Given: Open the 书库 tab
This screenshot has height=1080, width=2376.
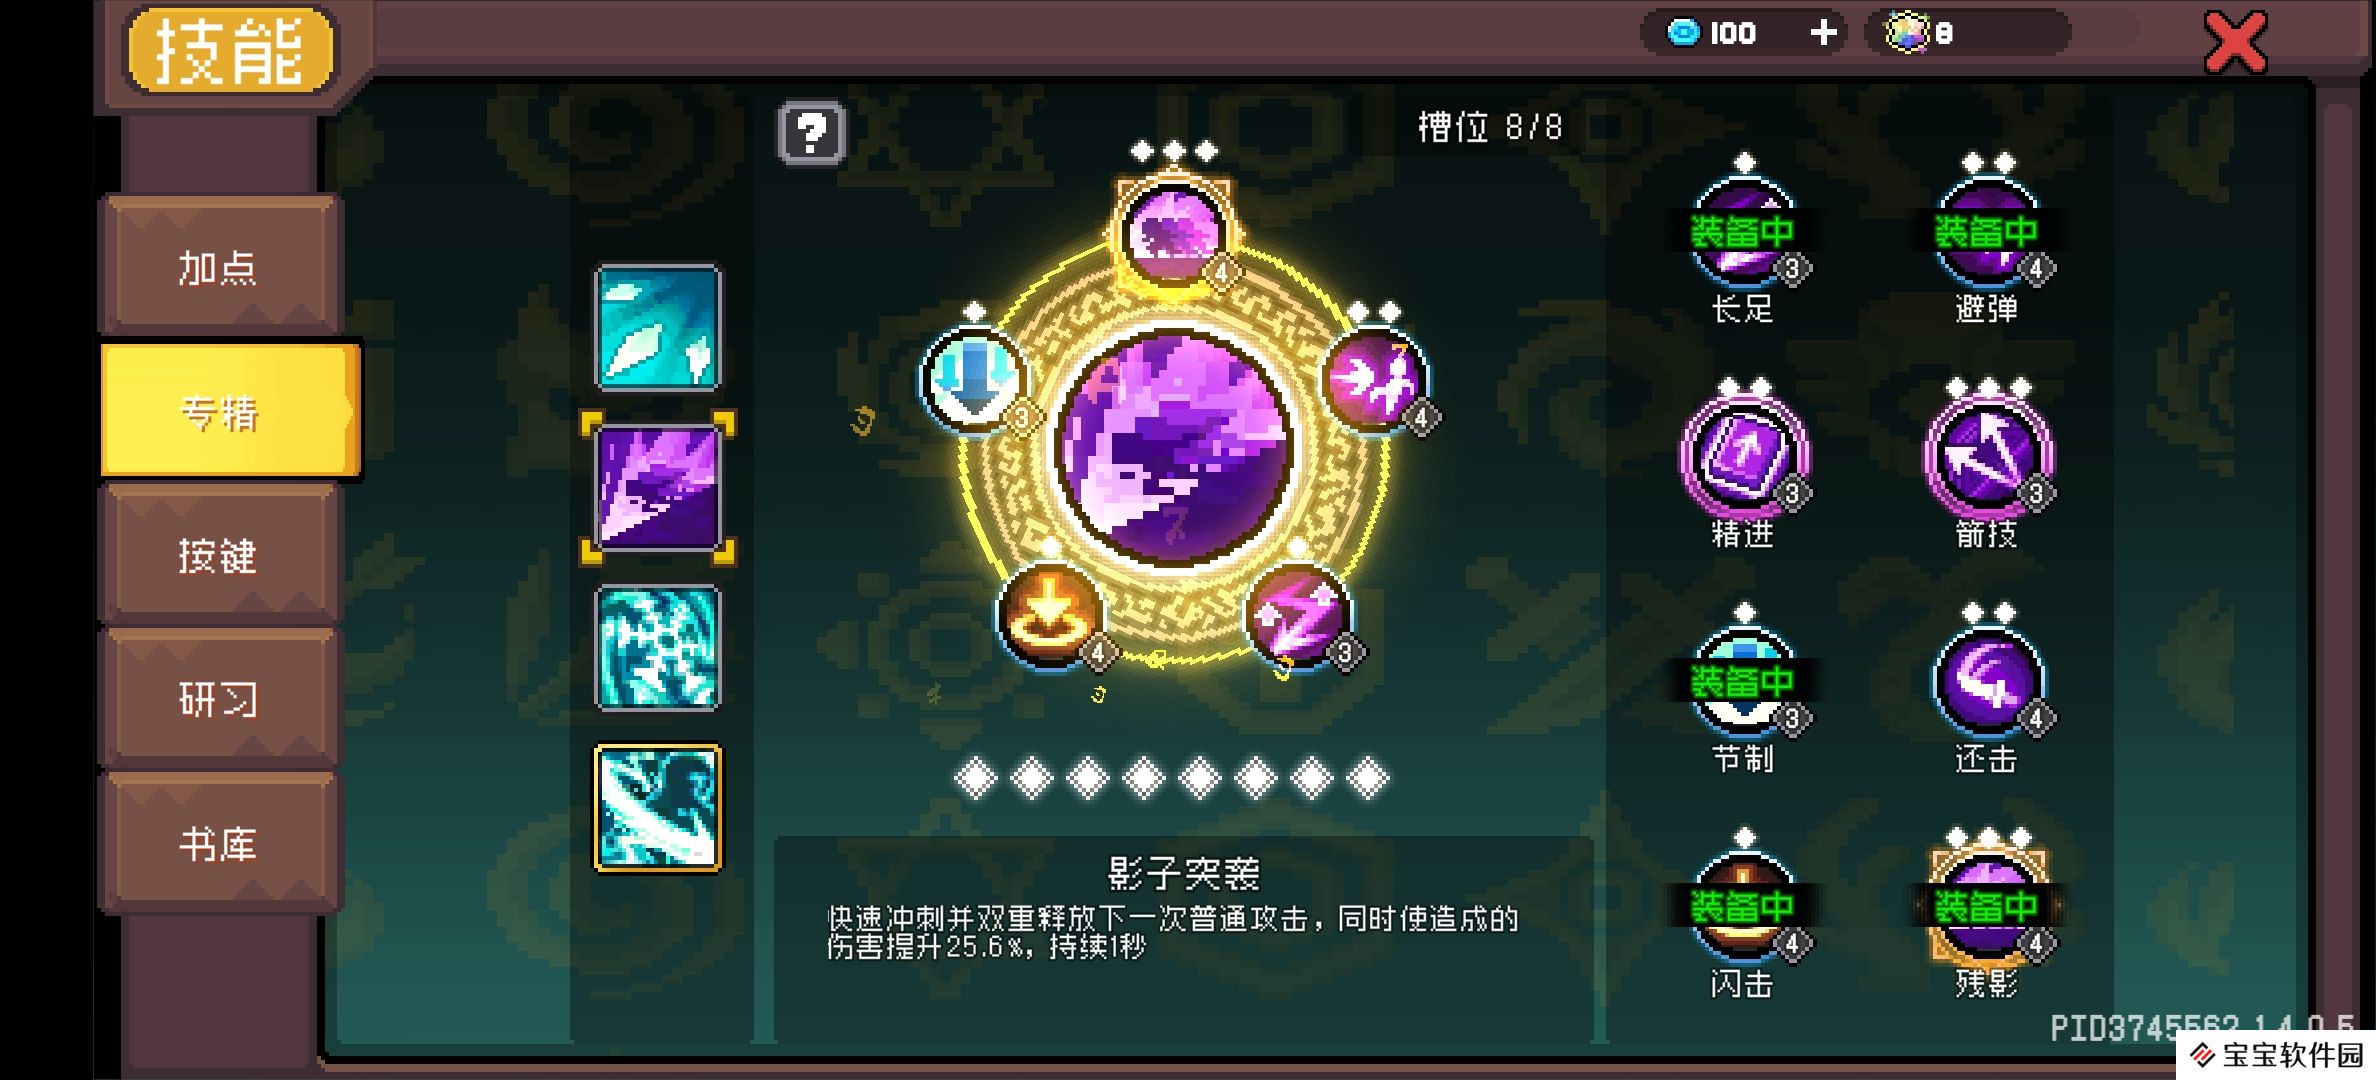Looking at the screenshot, I should 220,843.
